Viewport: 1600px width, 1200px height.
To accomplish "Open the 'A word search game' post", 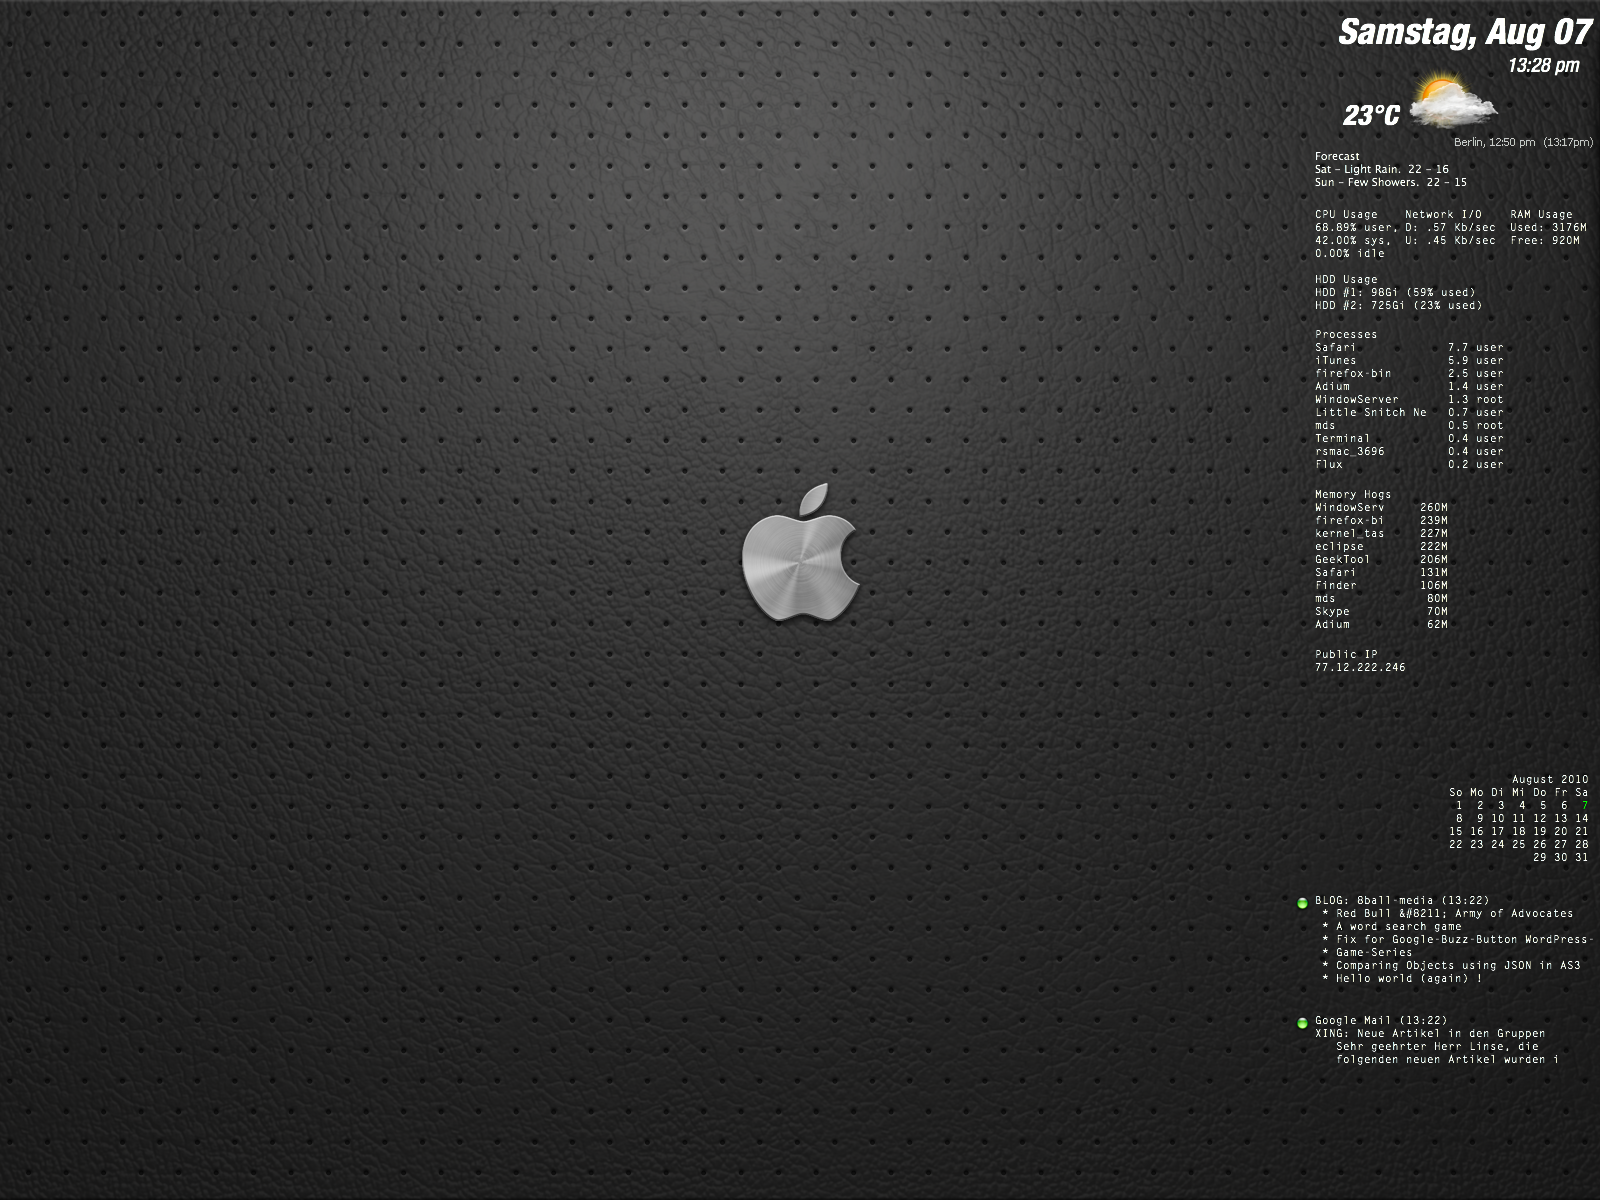I will 1398,926.
